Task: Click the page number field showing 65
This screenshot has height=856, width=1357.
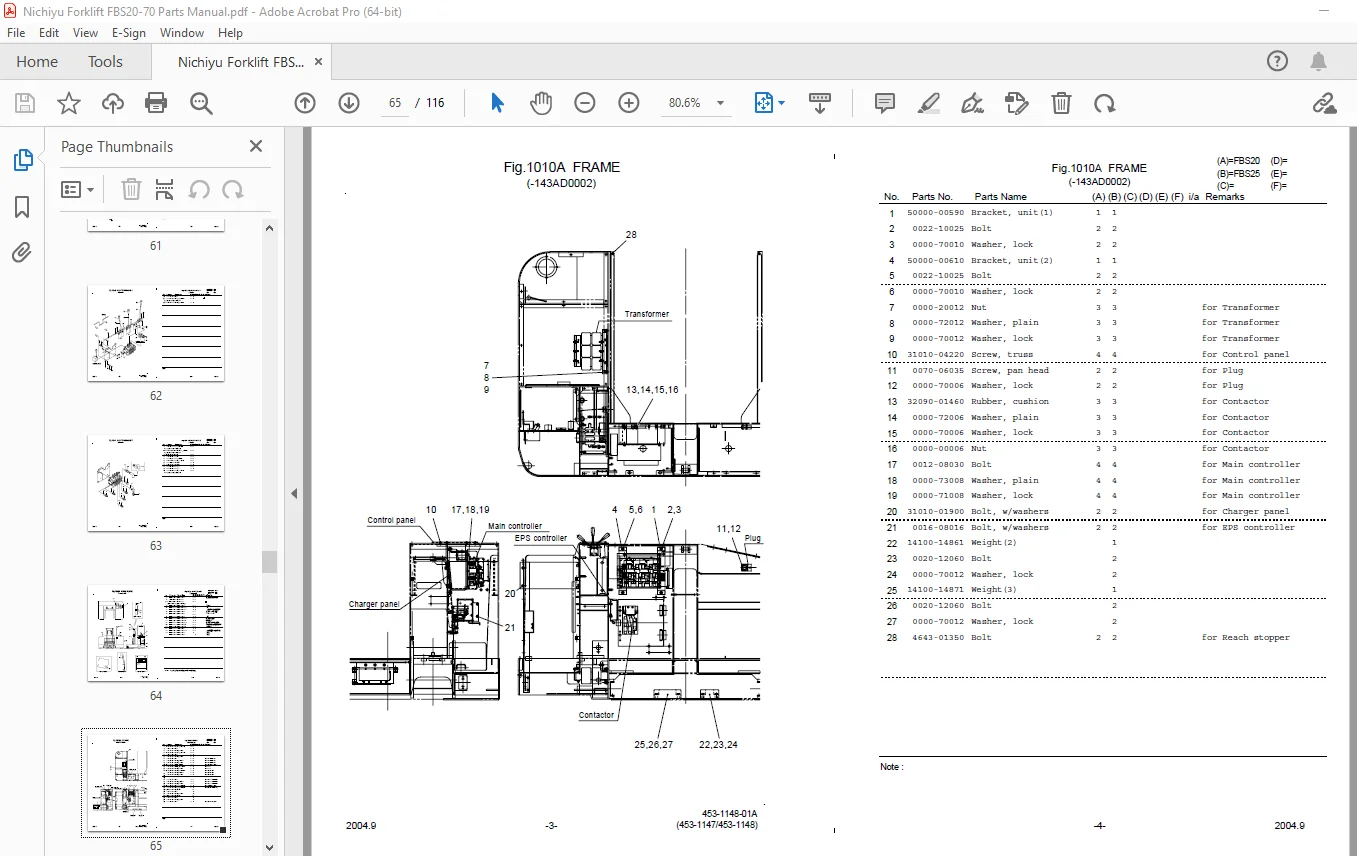Action: click(x=395, y=103)
